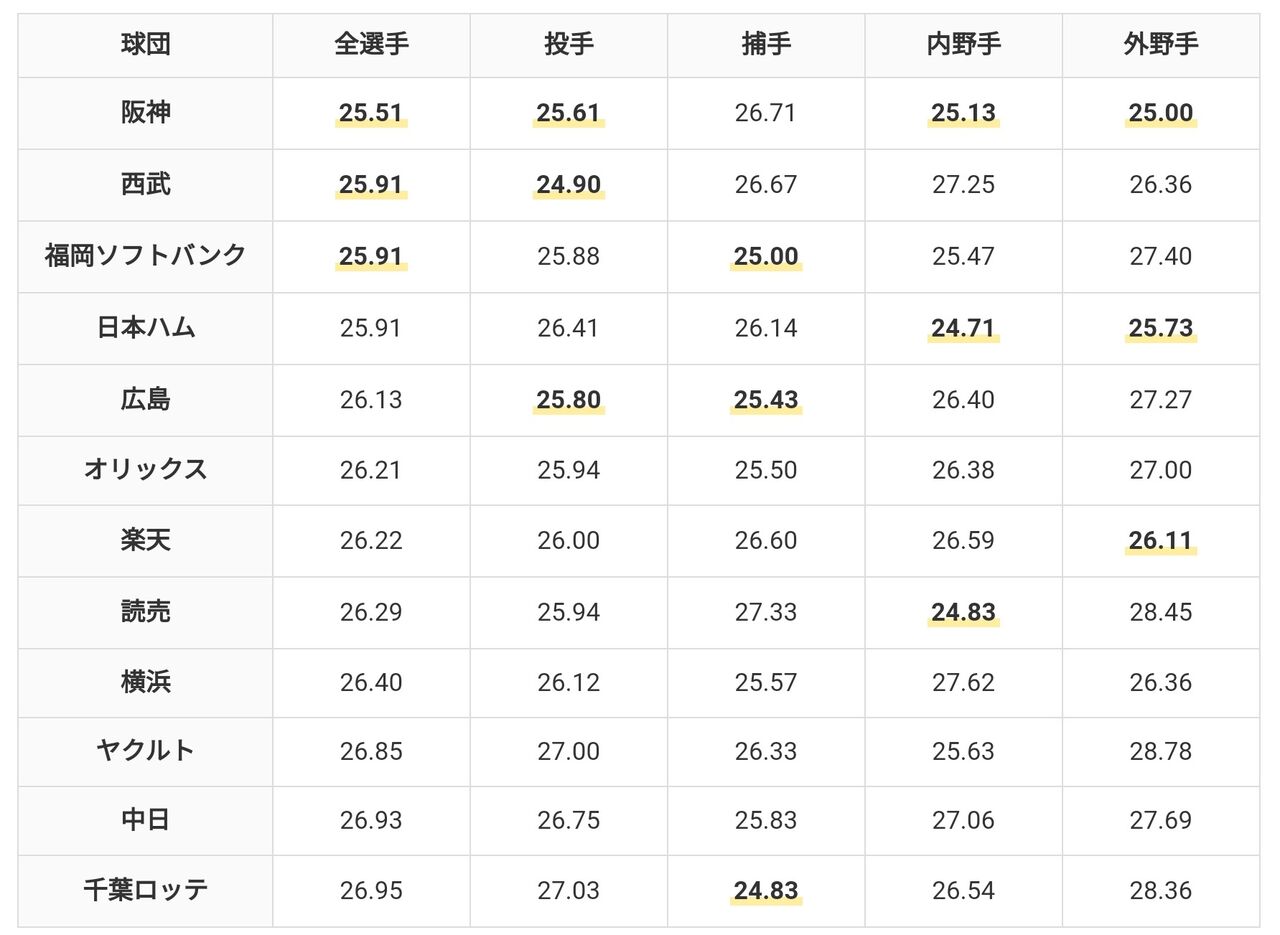Click the 捕手 column header

pos(766,45)
